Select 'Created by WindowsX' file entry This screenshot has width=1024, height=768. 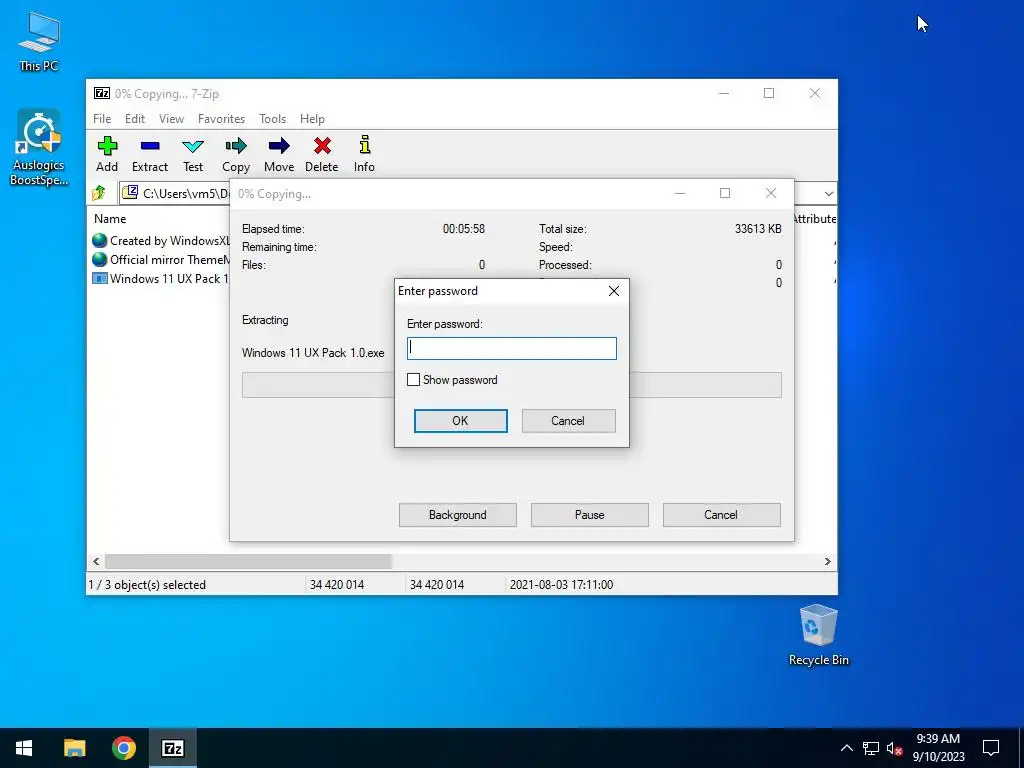coord(161,240)
